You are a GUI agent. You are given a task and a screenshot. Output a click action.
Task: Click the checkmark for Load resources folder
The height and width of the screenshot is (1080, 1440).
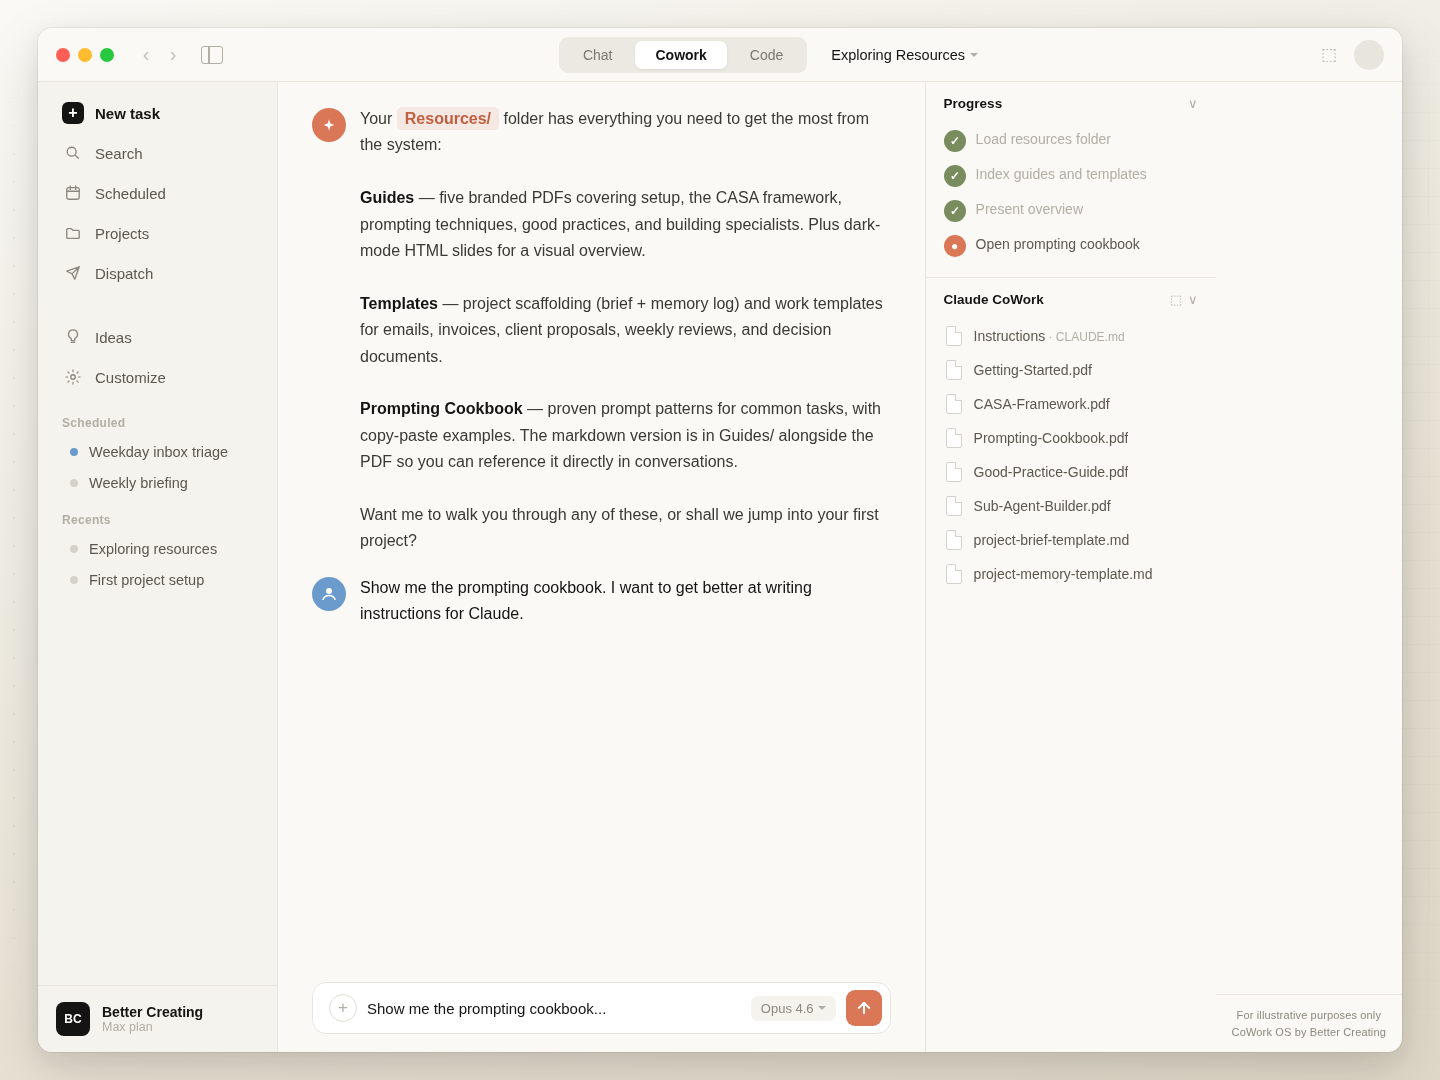coord(955,141)
